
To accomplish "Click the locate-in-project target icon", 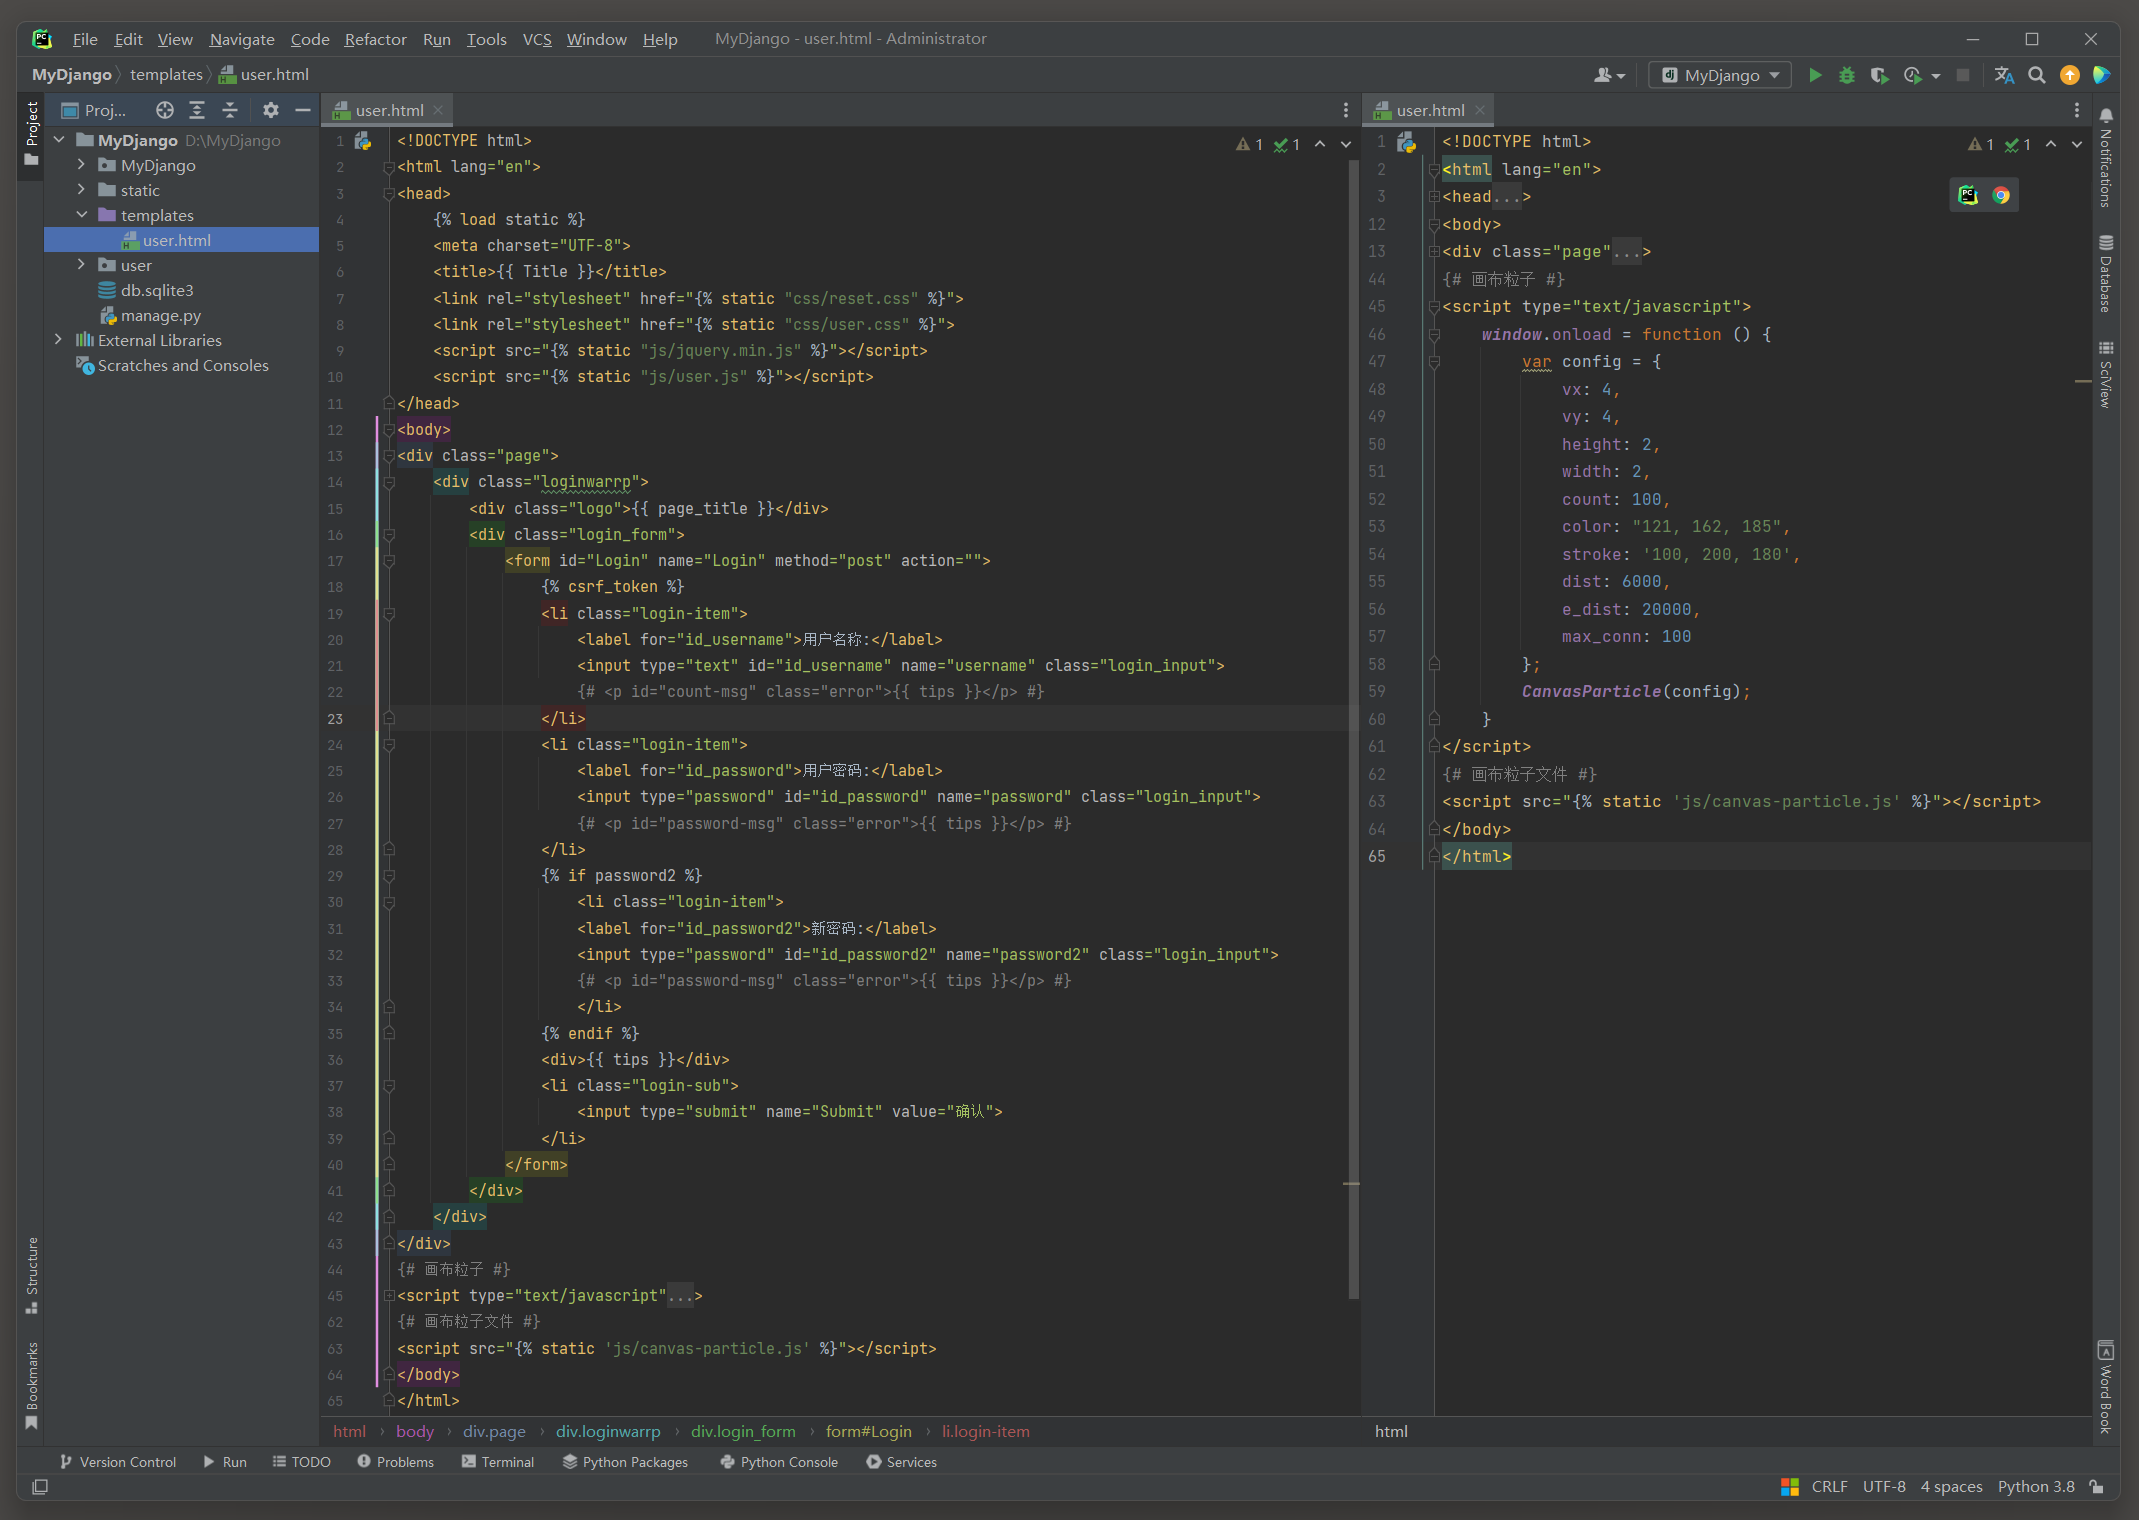I will coord(165,110).
